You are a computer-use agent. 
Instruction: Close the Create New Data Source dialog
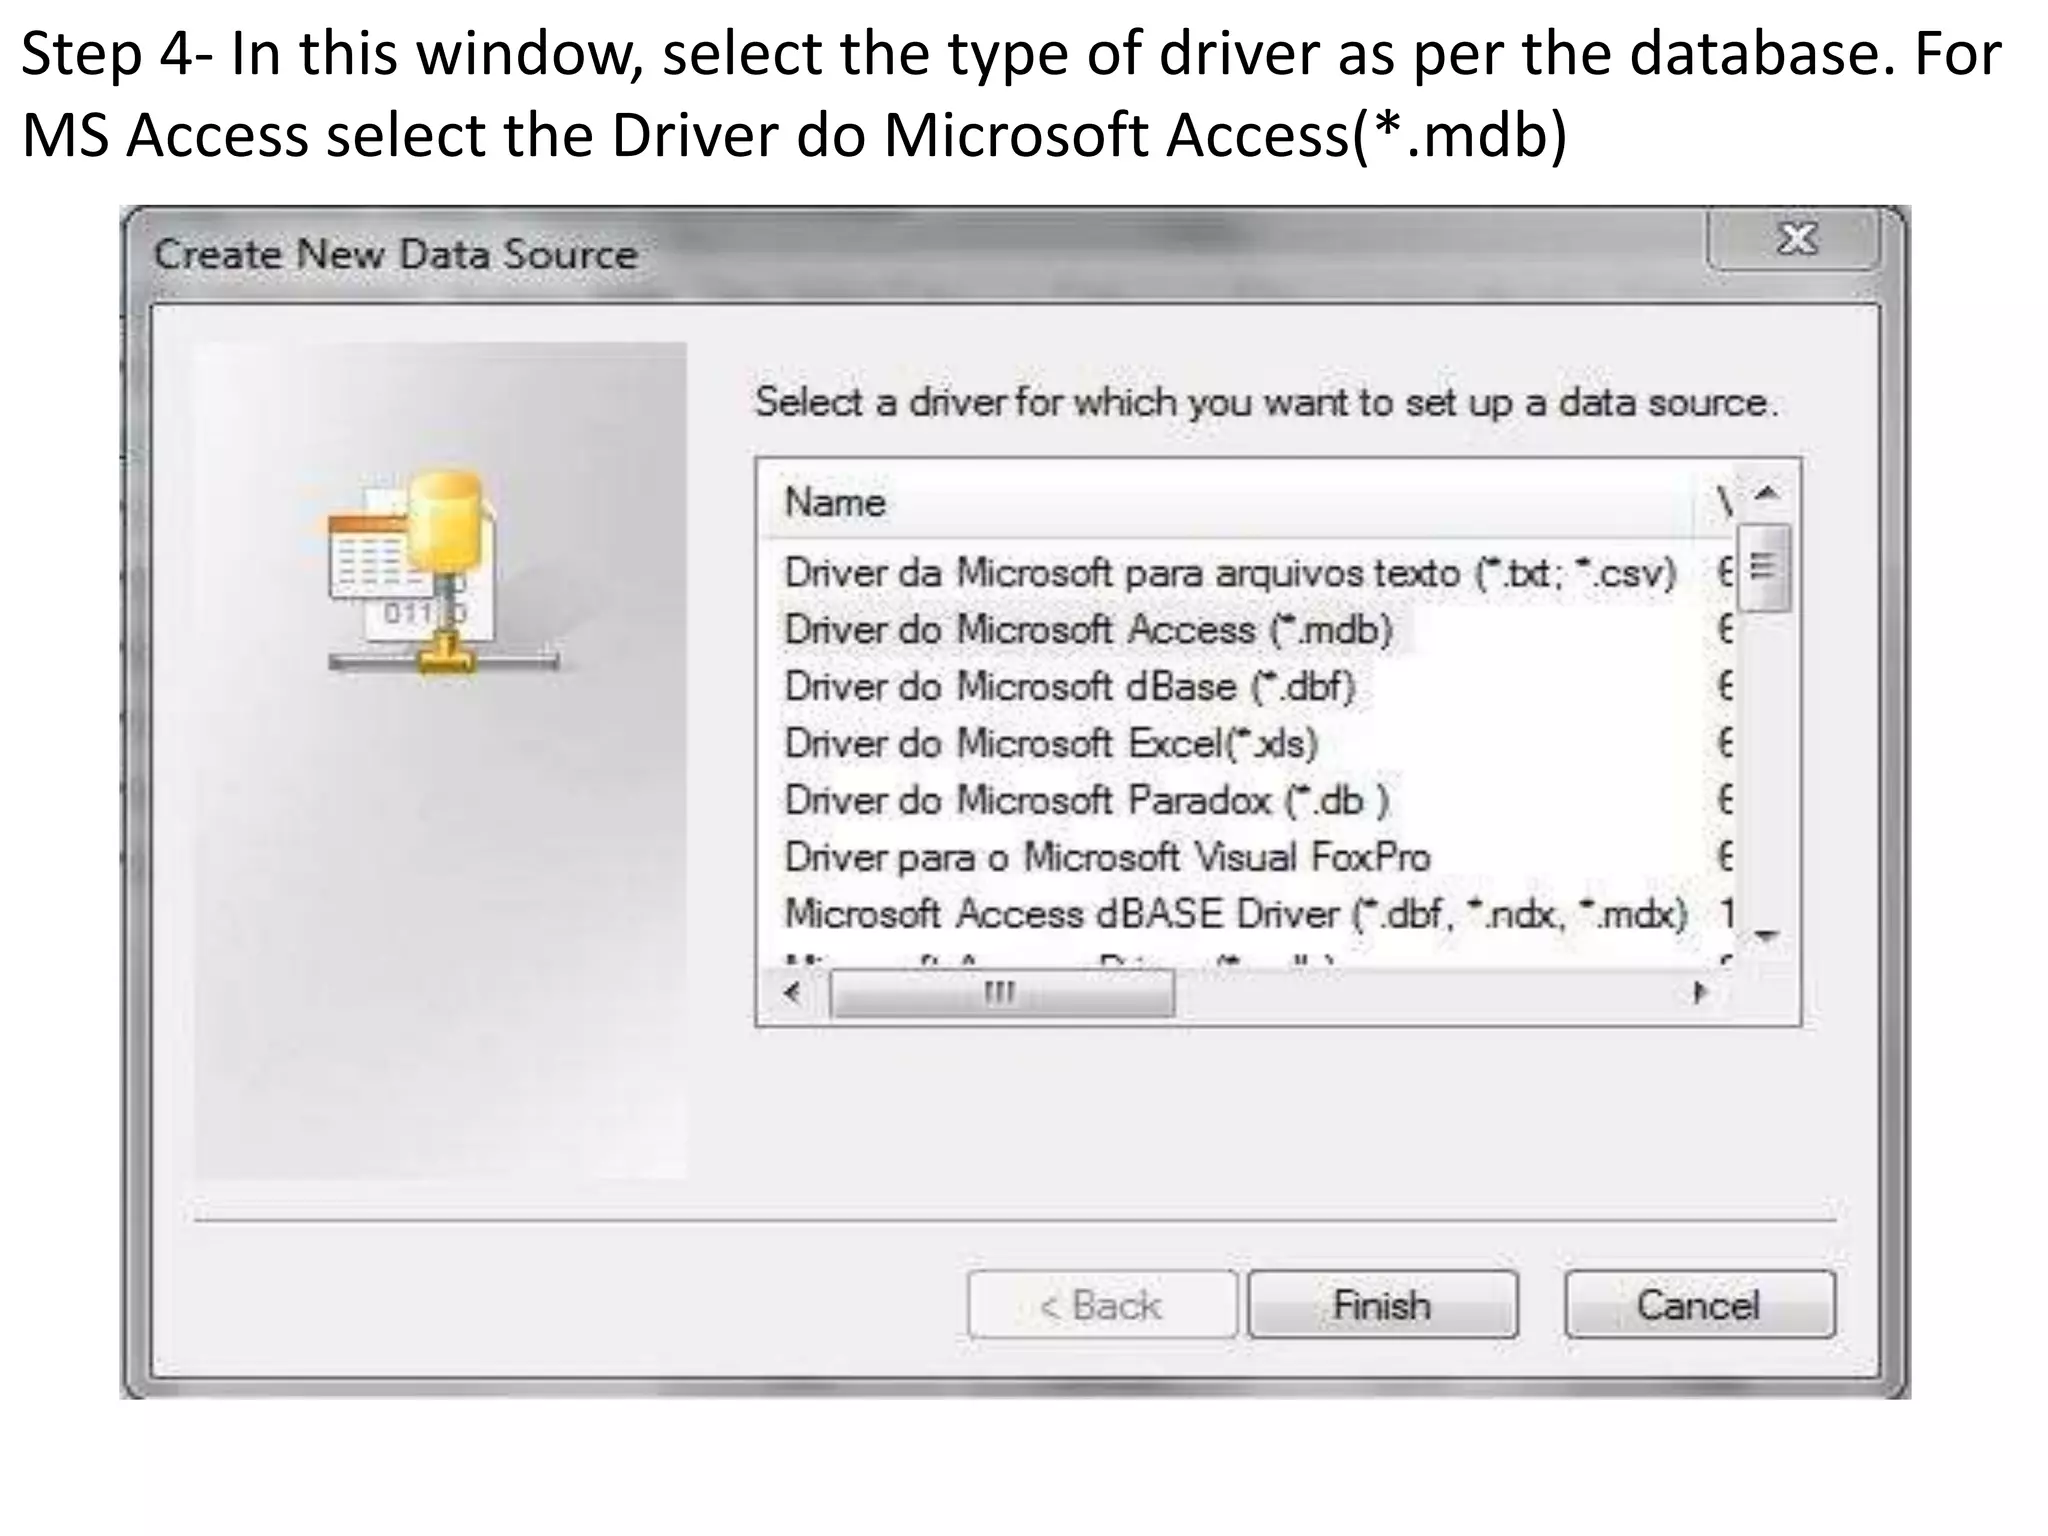(1795, 240)
